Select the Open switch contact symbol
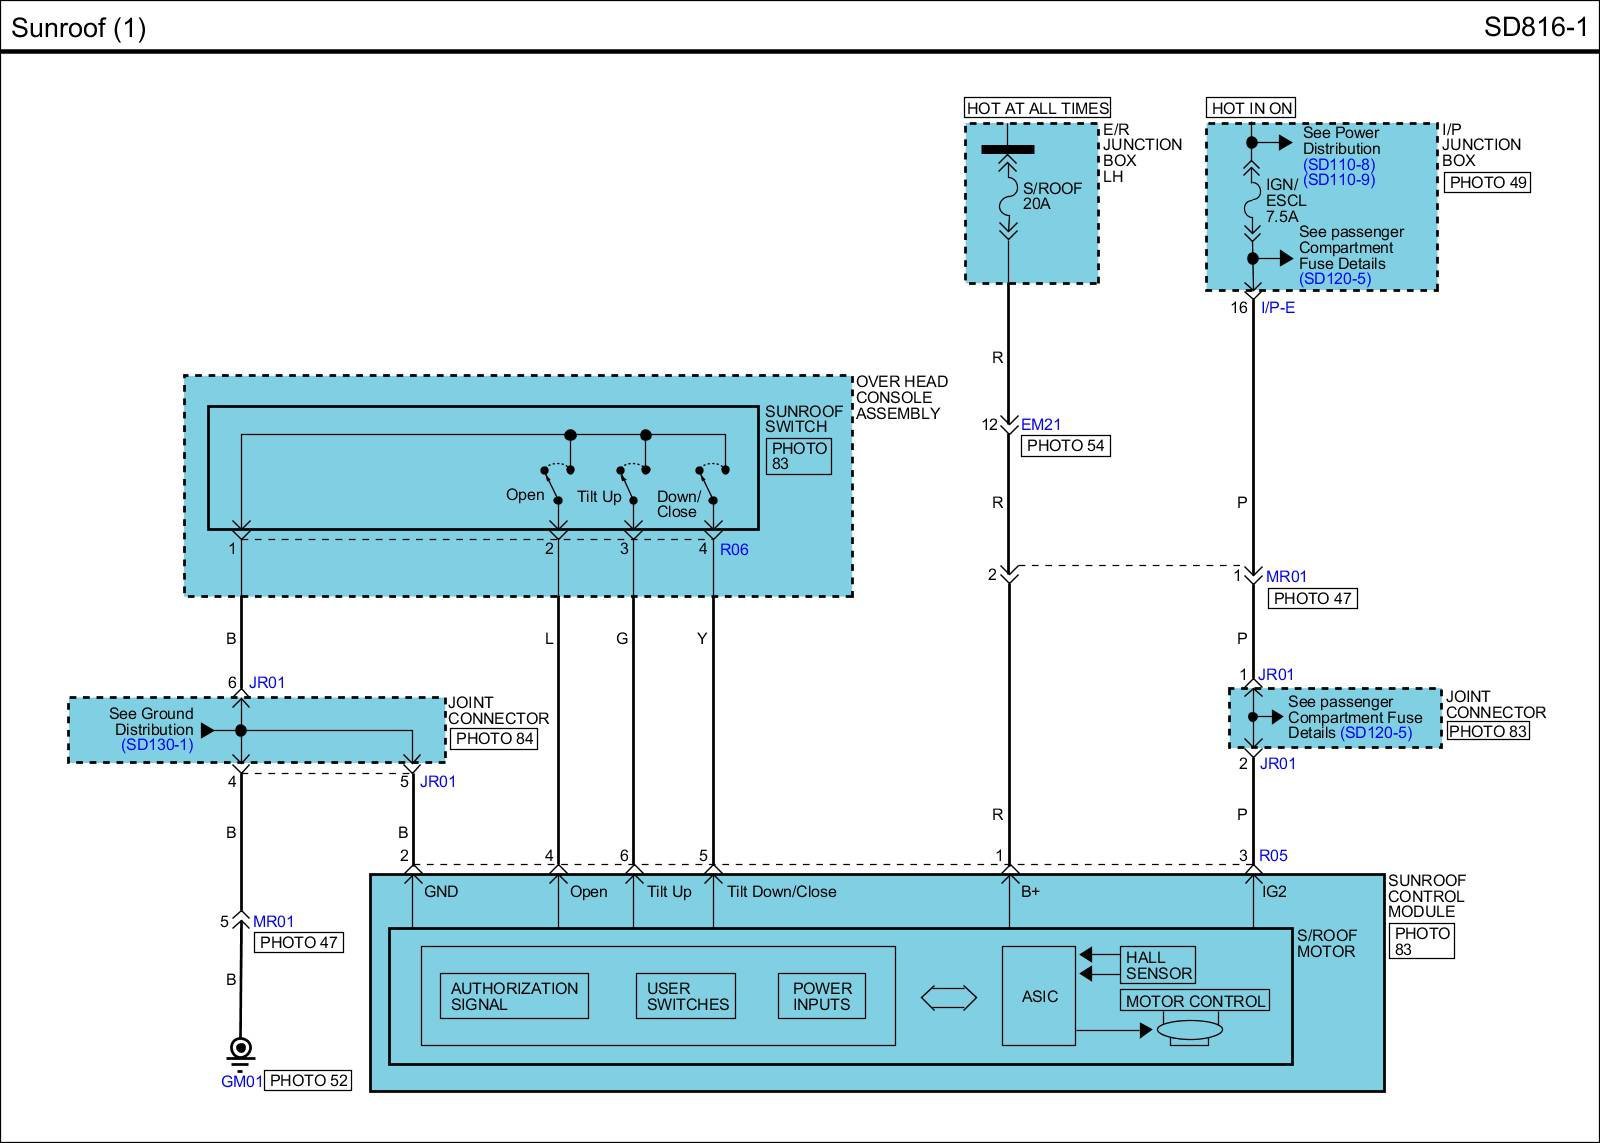 tap(555, 485)
